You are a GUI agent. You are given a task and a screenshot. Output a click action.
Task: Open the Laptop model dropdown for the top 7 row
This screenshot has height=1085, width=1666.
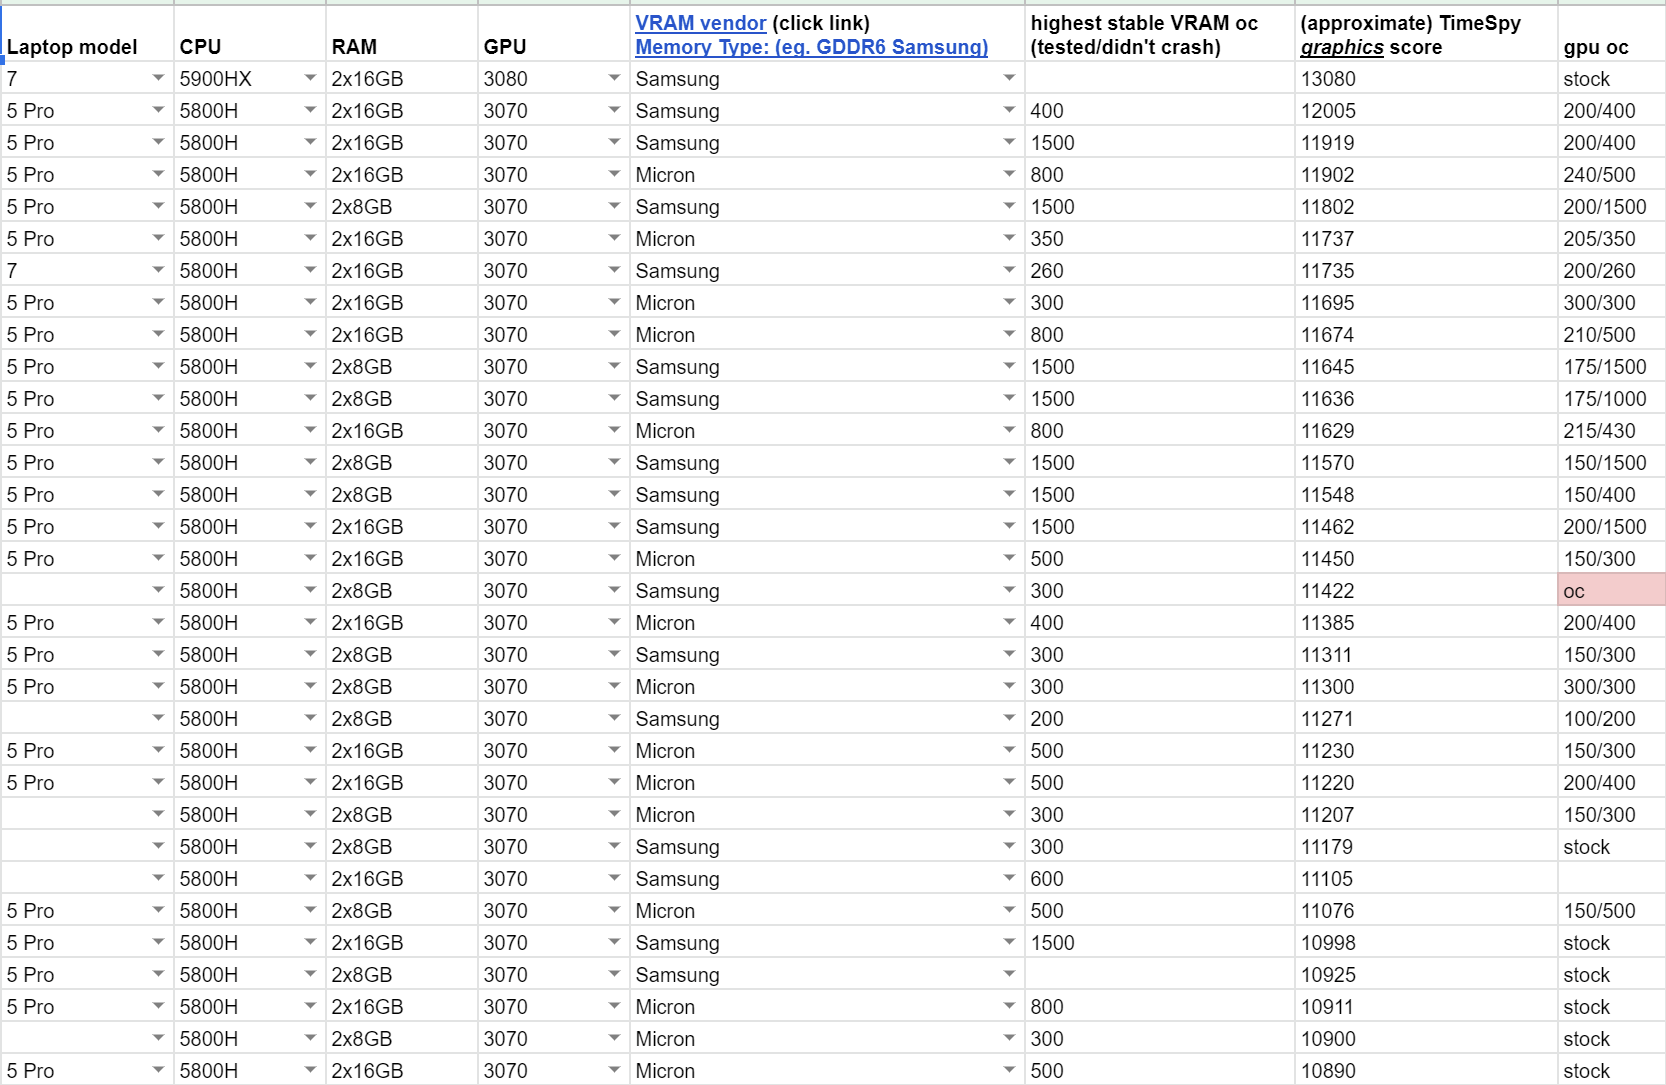point(158,78)
